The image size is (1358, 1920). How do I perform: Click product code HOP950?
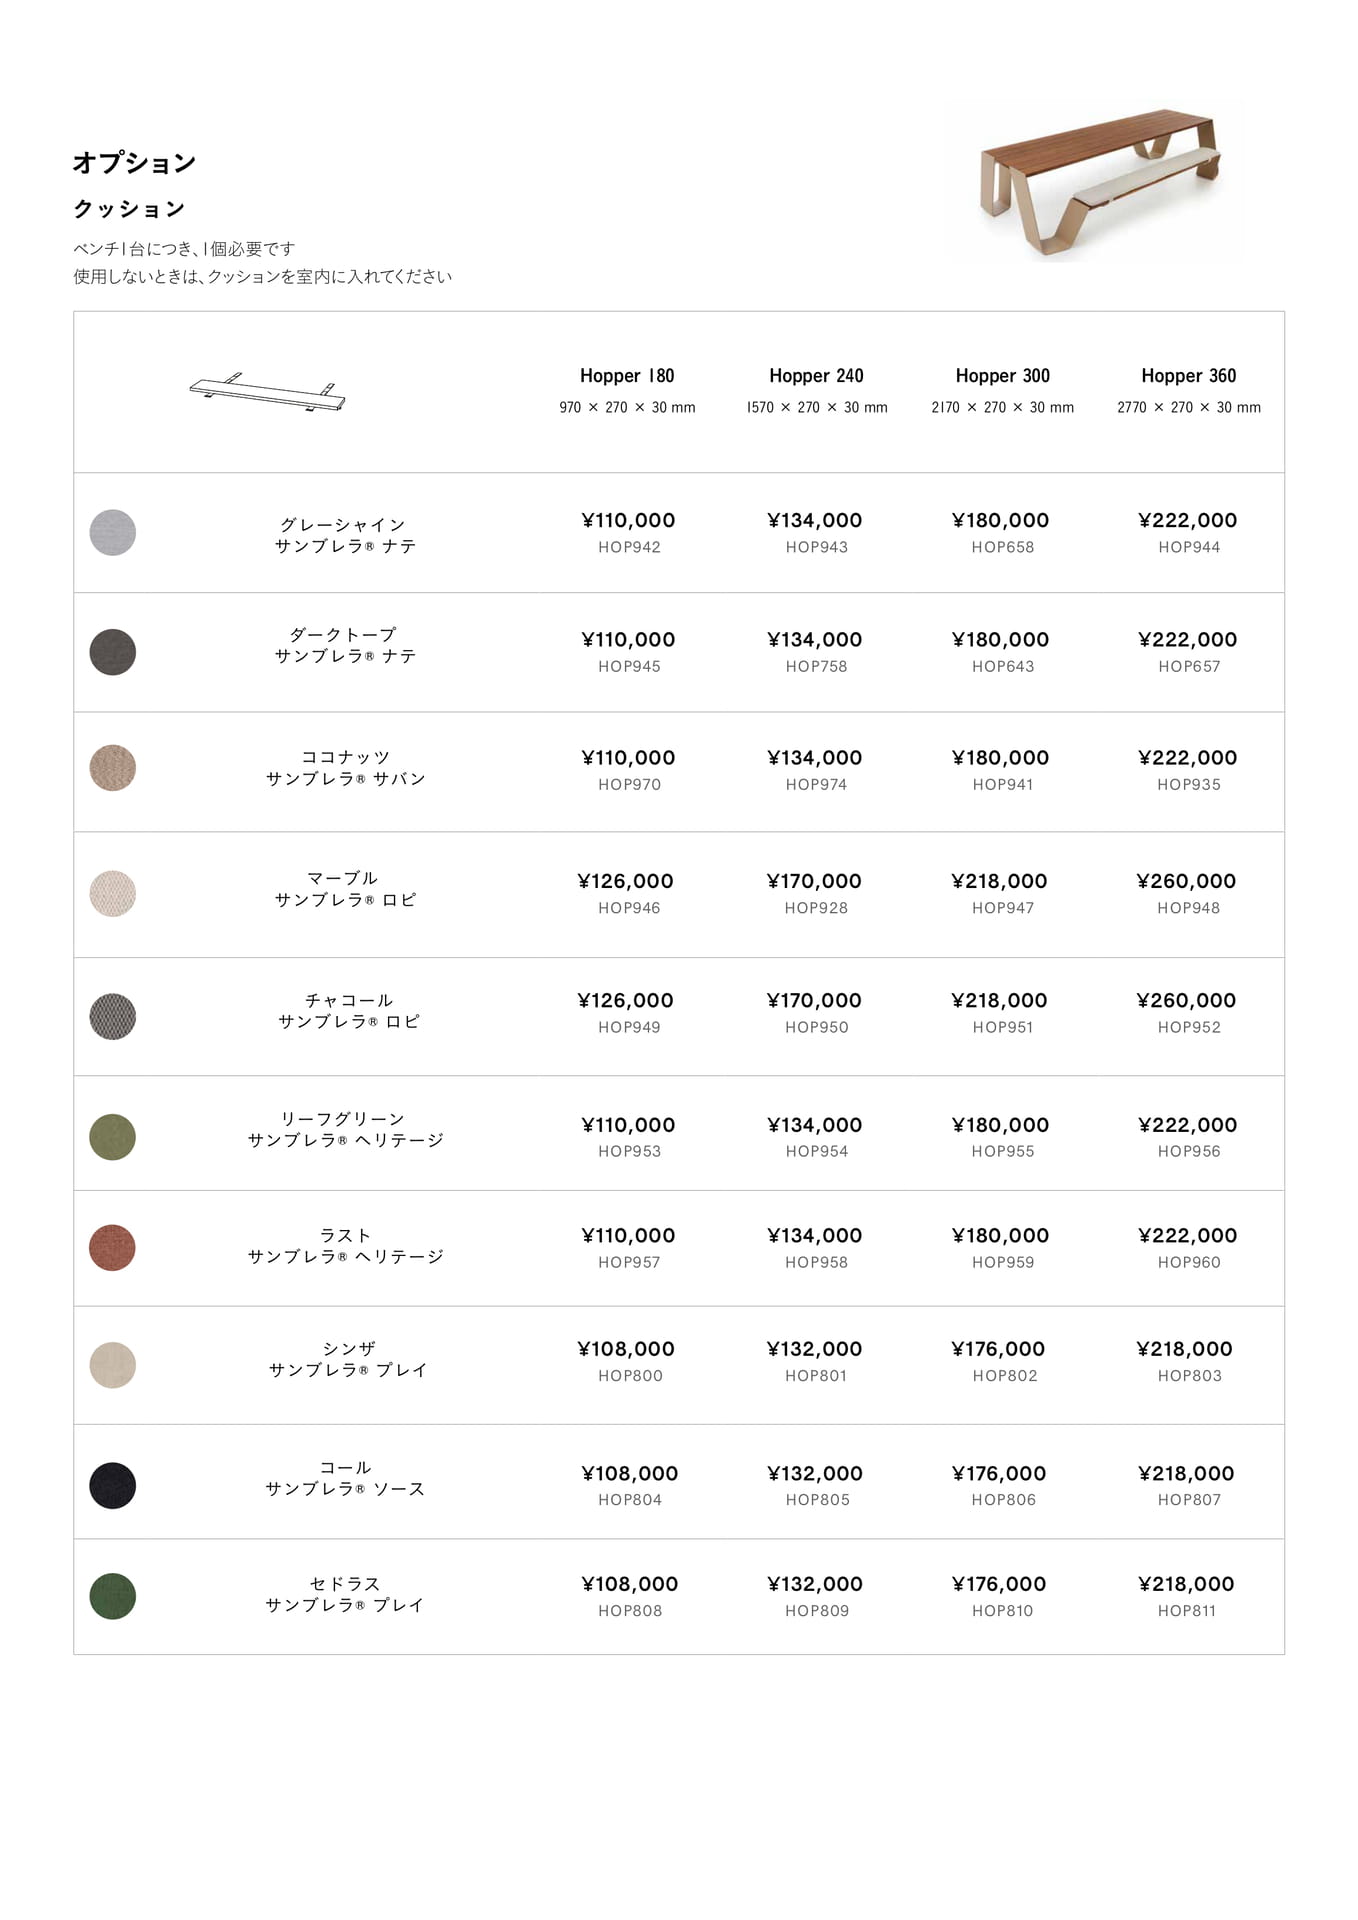coord(816,1027)
